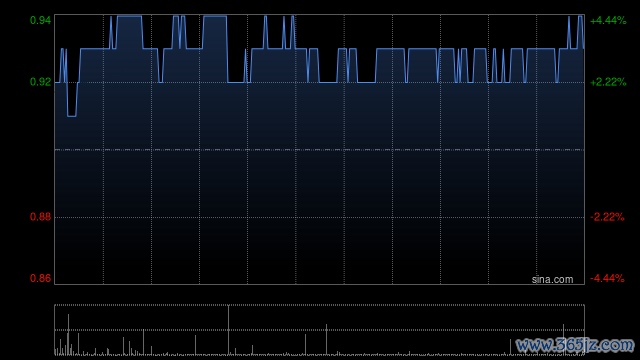Image resolution: width=640 pixels, height=360 pixels.
Task: Click the first volume spike at left of volume panel
Action: point(68,334)
